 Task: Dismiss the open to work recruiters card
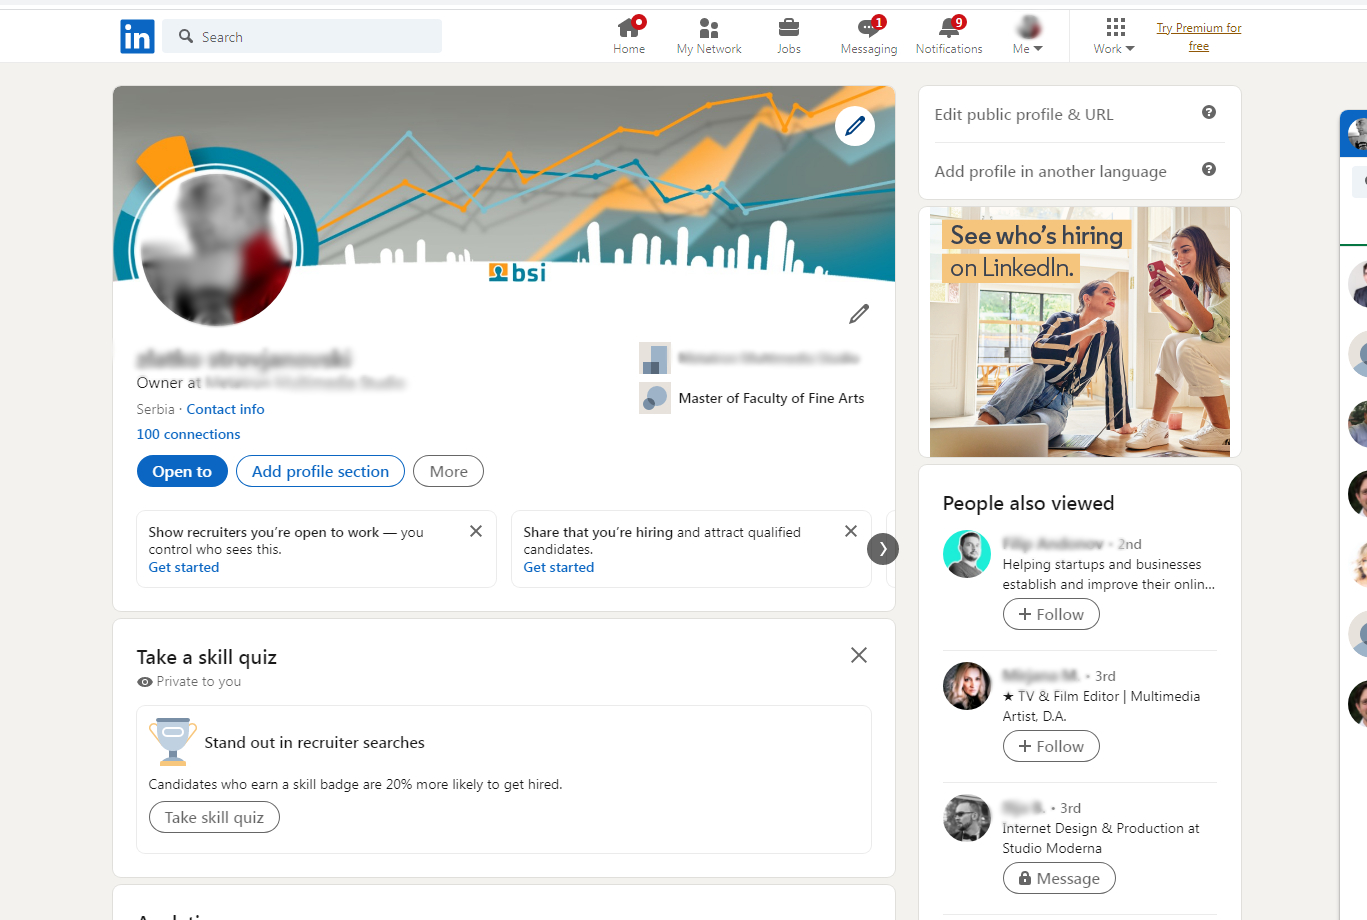point(476,531)
